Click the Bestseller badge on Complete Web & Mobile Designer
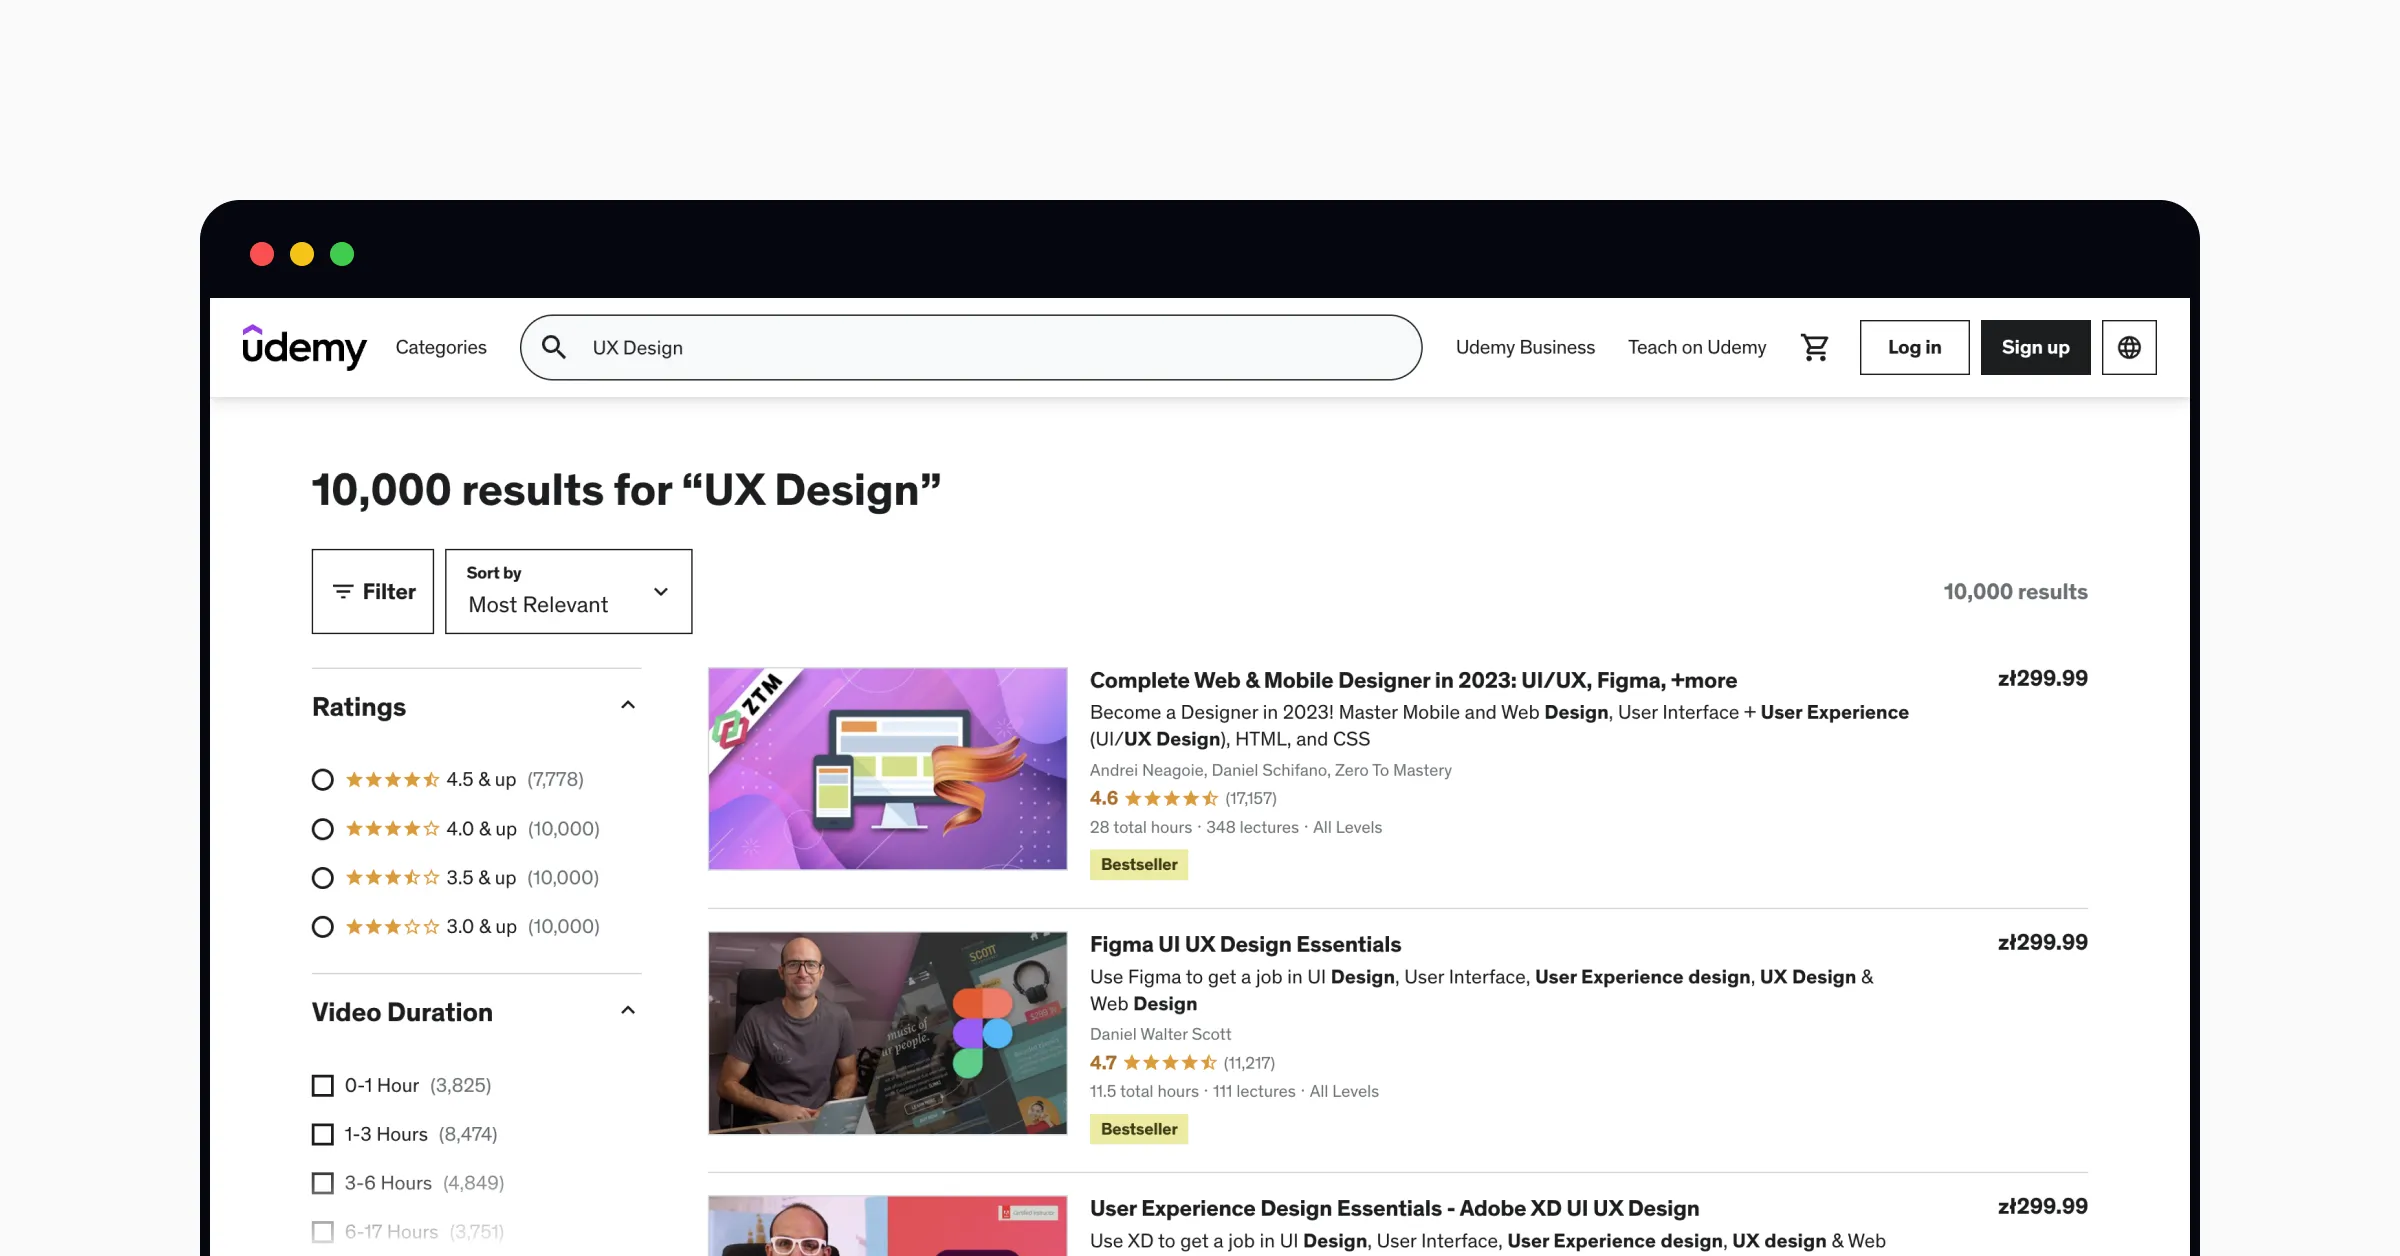Viewport: 2400px width, 1256px height. [x=1139, y=864]
